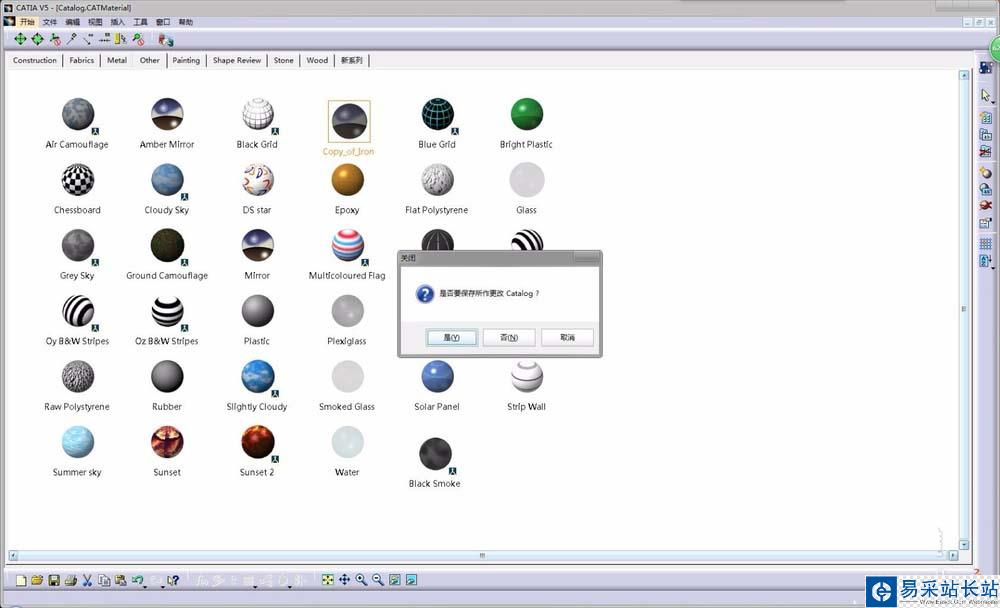Click the Open file folder icon
This screenshot has height=608, width=1000.
[37, 580]
